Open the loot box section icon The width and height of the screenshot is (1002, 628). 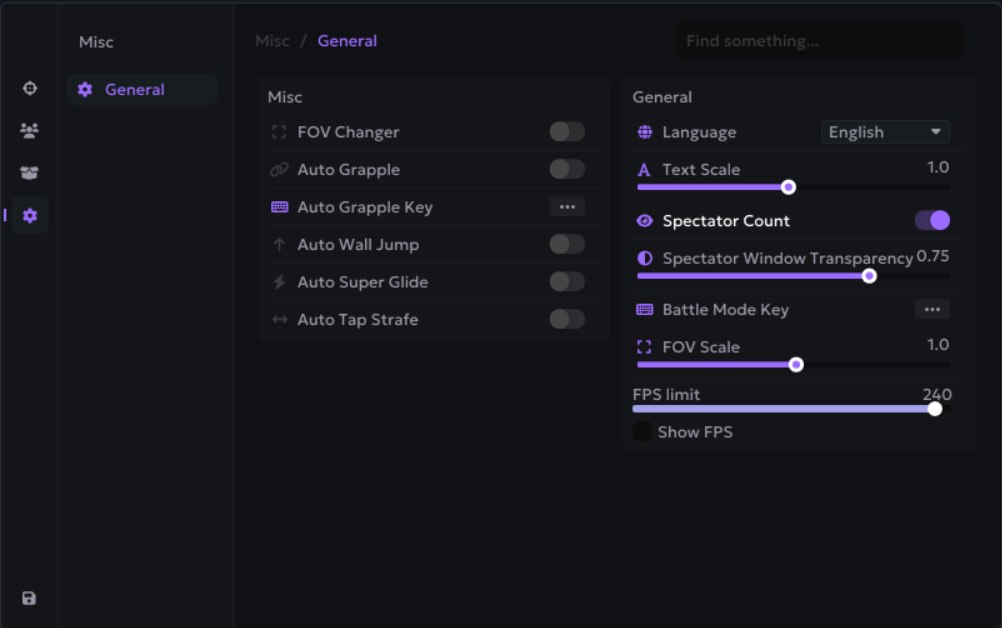tap(29, 173)
